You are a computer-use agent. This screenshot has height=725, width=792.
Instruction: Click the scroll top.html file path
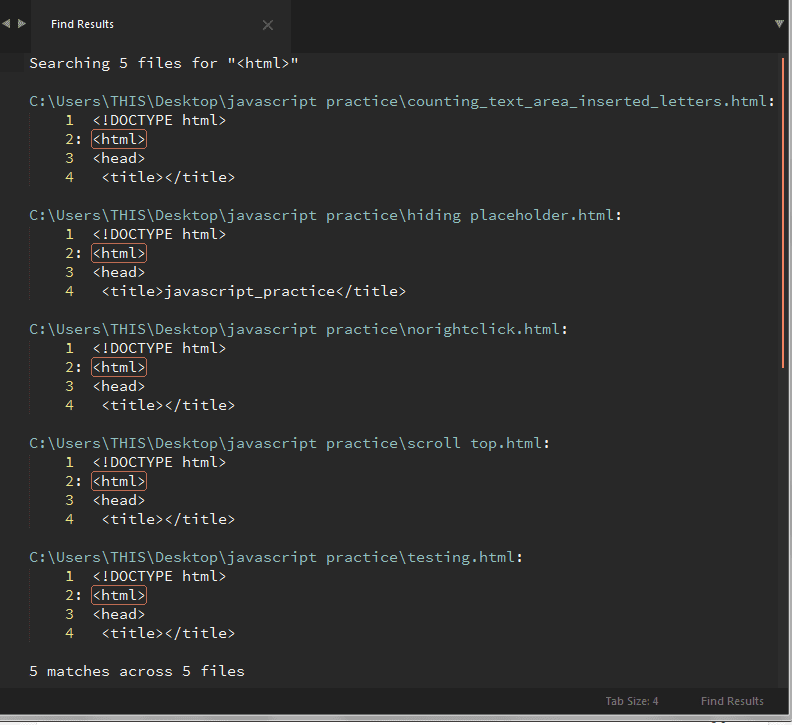pos(288,443)
